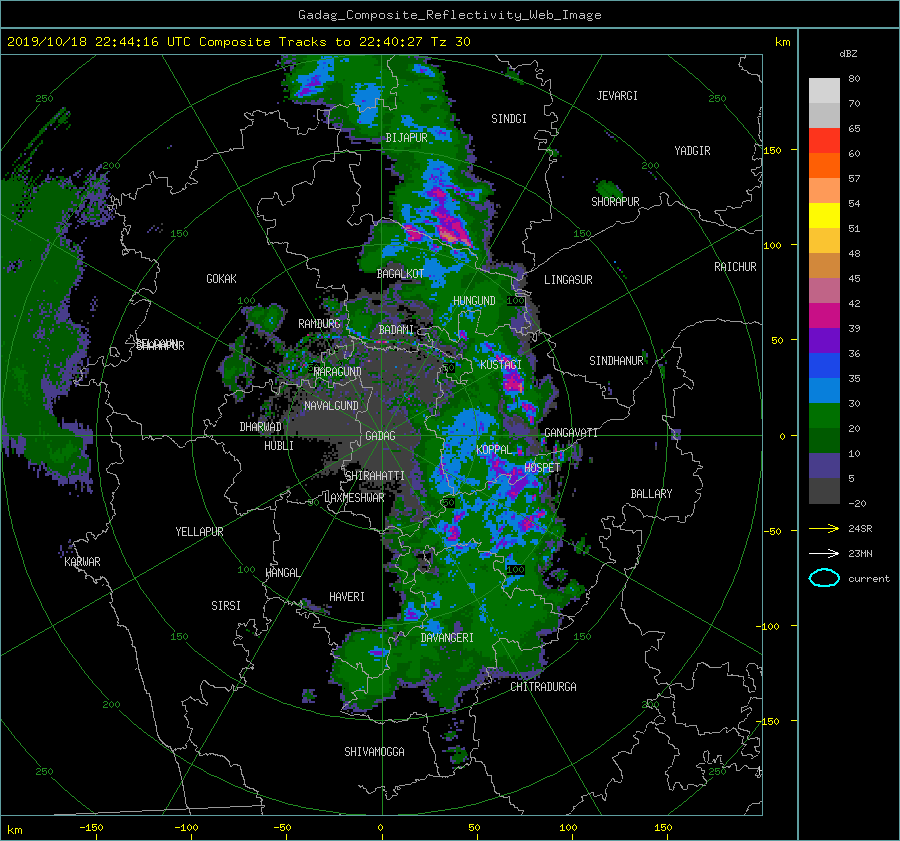Click the yellow 24SR arrow legend icon
The image size is (900, 841).
[824, 529]
